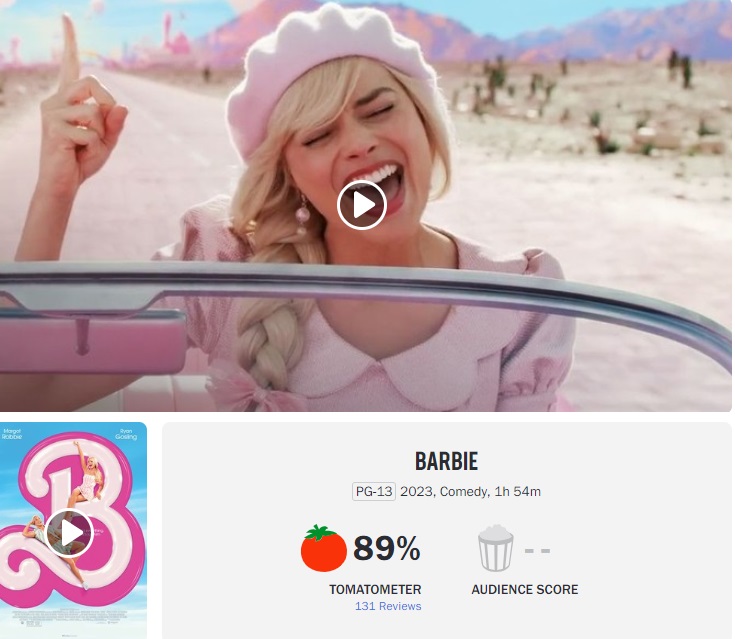Click the raised pointing finger in trailer

point(70,47)
